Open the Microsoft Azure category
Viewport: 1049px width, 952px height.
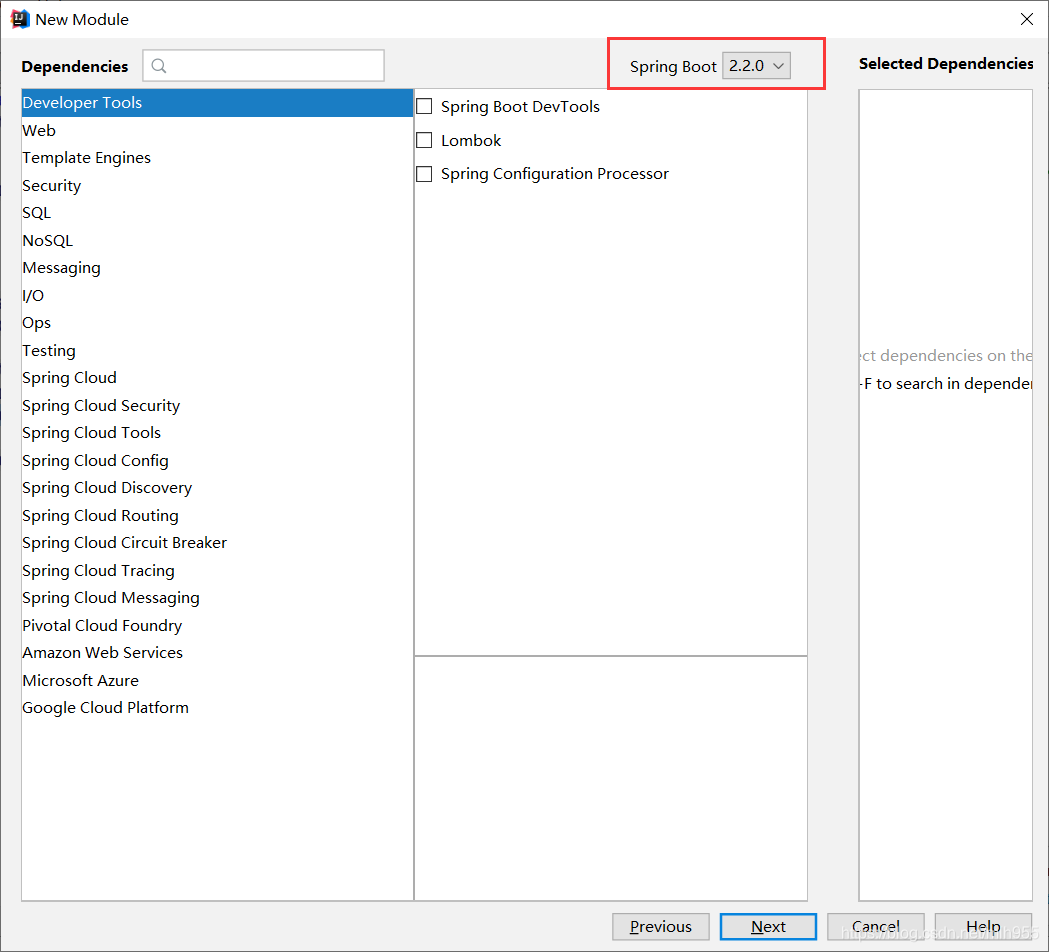pos(217,680)
